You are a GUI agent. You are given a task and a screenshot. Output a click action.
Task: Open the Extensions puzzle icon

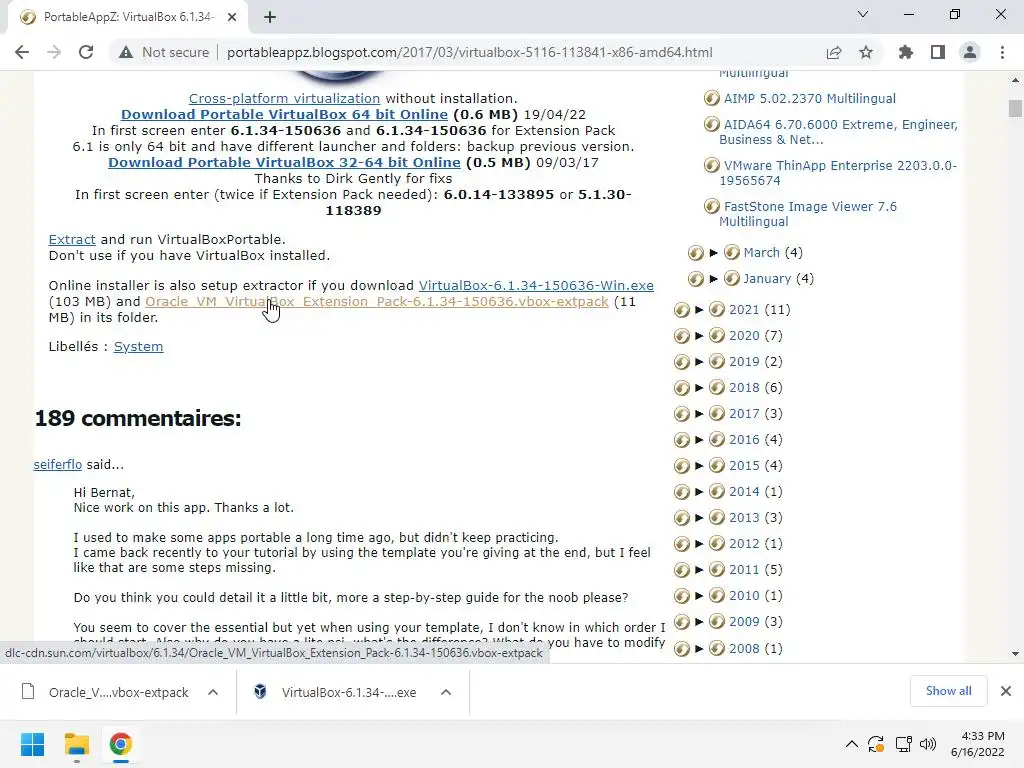(x=905, y=52)
